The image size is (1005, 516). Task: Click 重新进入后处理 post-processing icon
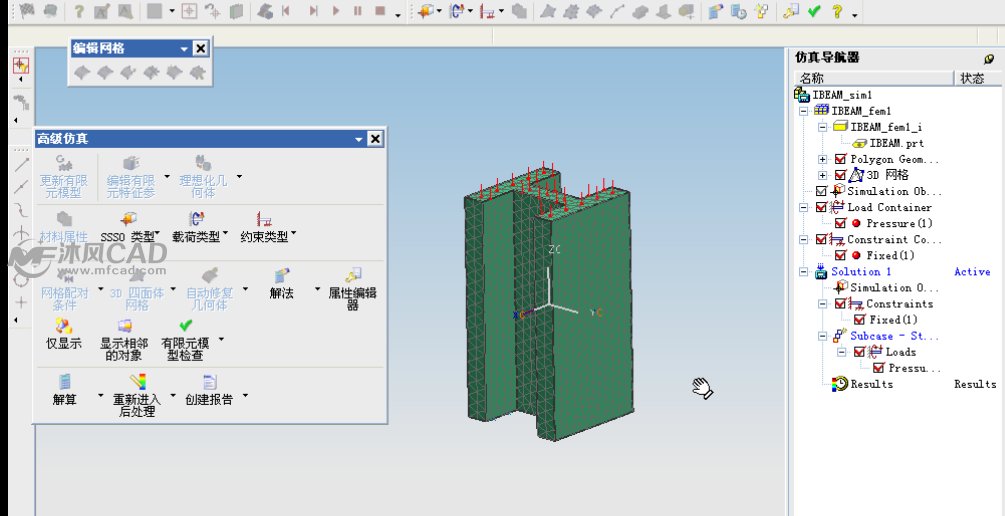139,381
